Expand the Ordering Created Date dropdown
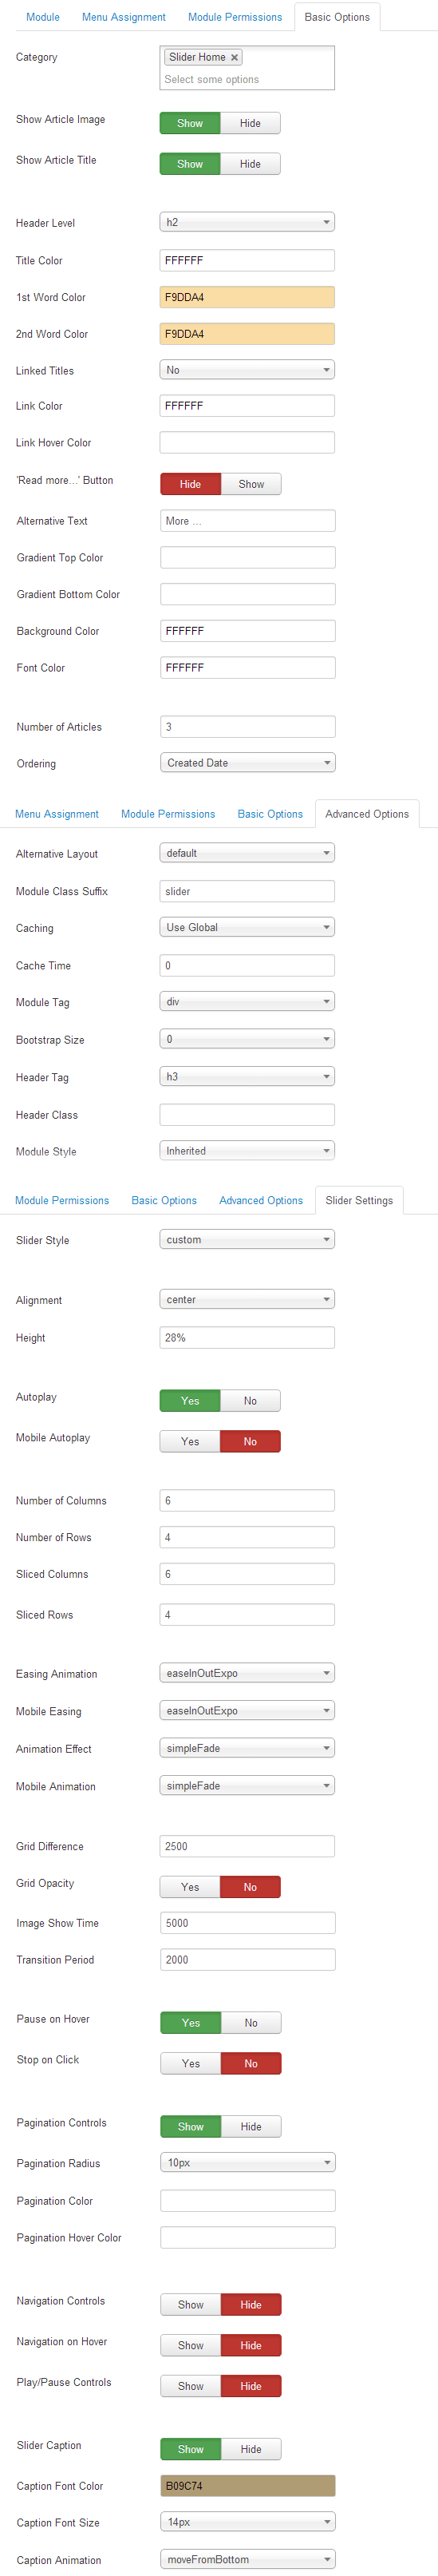This screenshot has height=2576, width=438. [x=248, y=763]
